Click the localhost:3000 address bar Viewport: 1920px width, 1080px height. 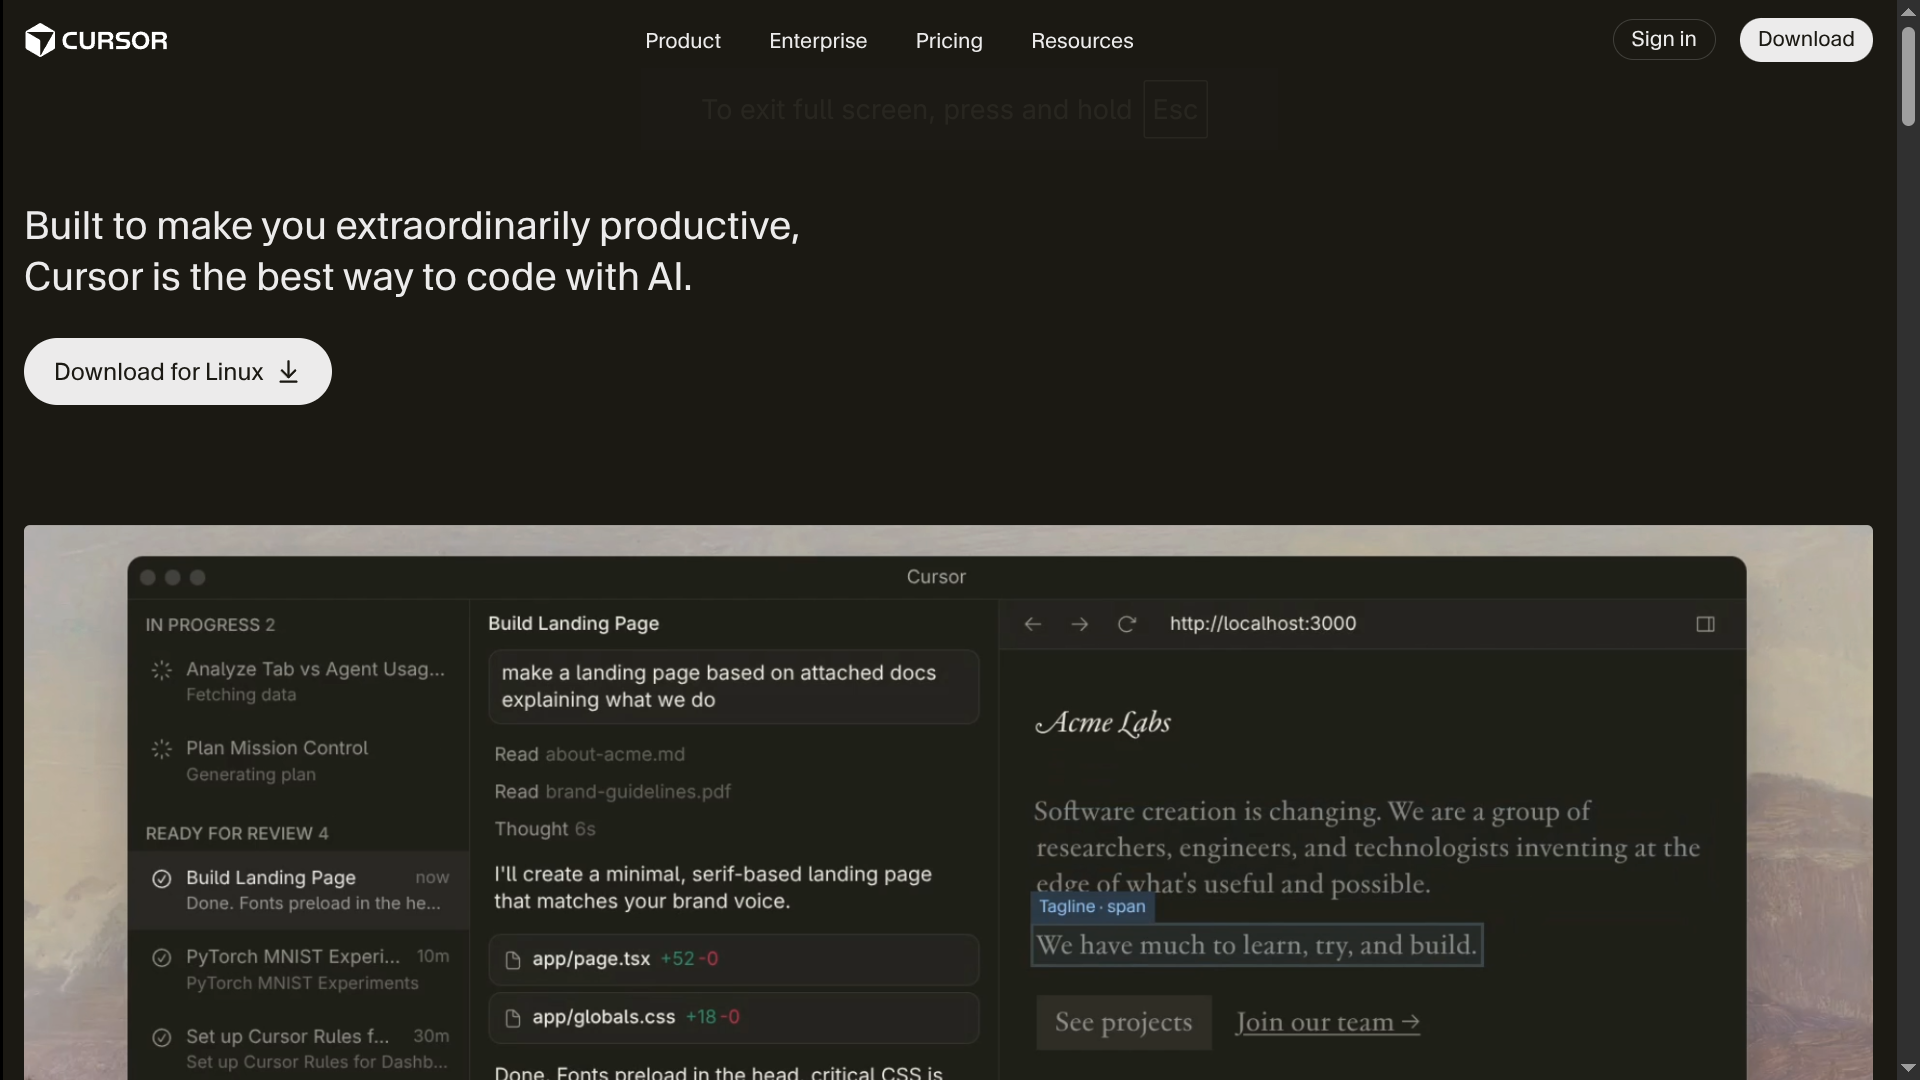coord(1262,623)
